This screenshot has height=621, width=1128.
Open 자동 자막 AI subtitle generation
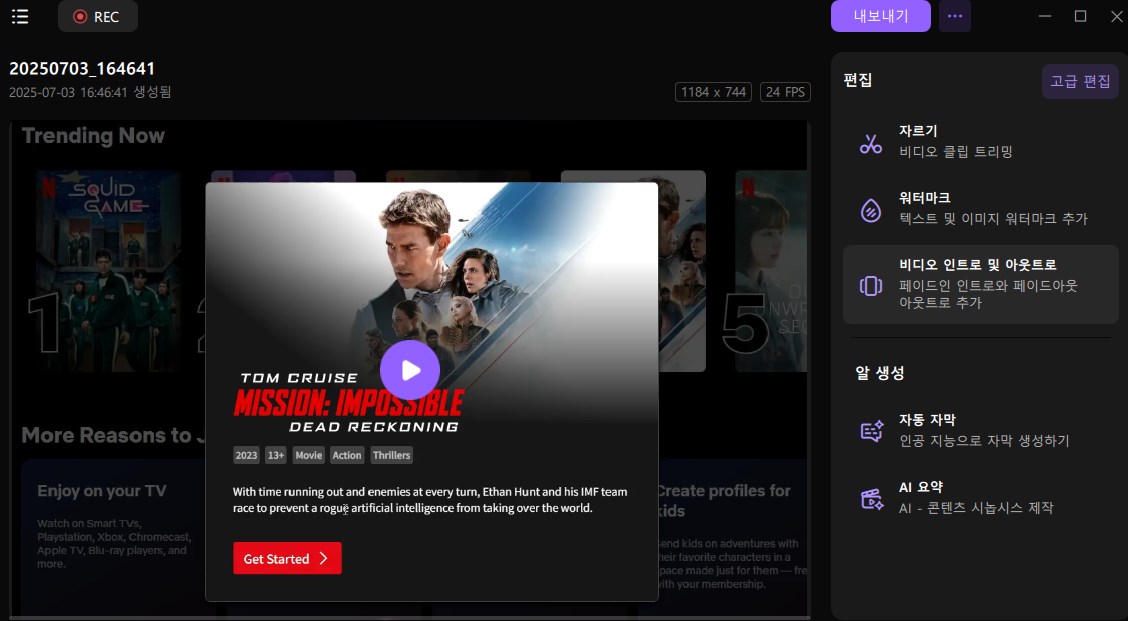(981, 430)
